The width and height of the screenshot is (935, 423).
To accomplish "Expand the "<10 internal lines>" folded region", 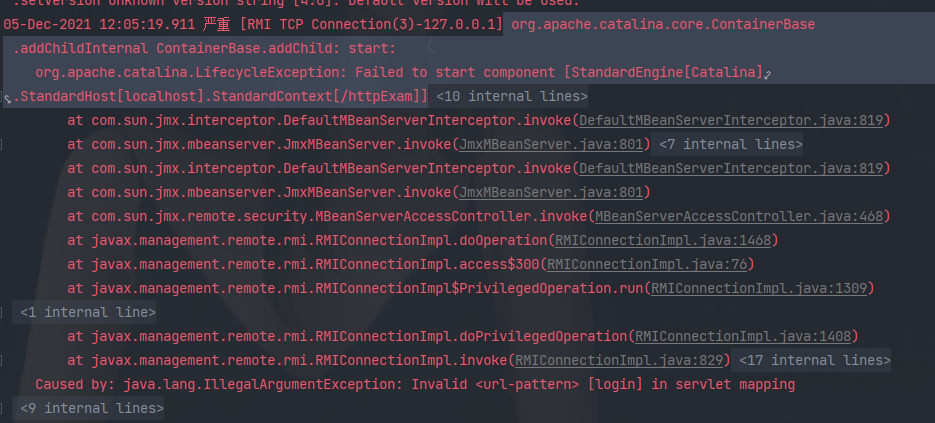I will [512, 97].
